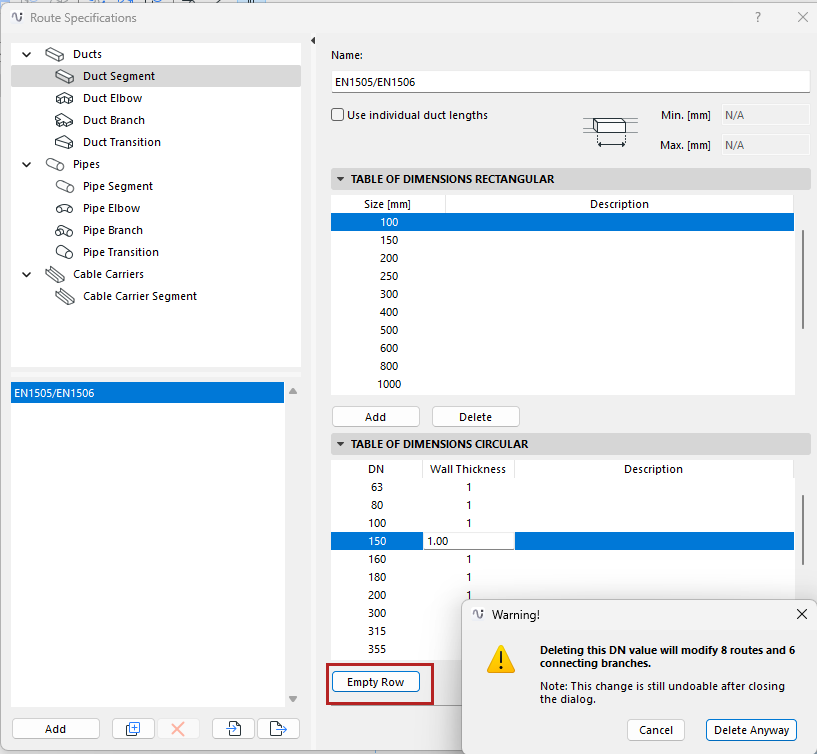Select circular DN 180 row

562,577
